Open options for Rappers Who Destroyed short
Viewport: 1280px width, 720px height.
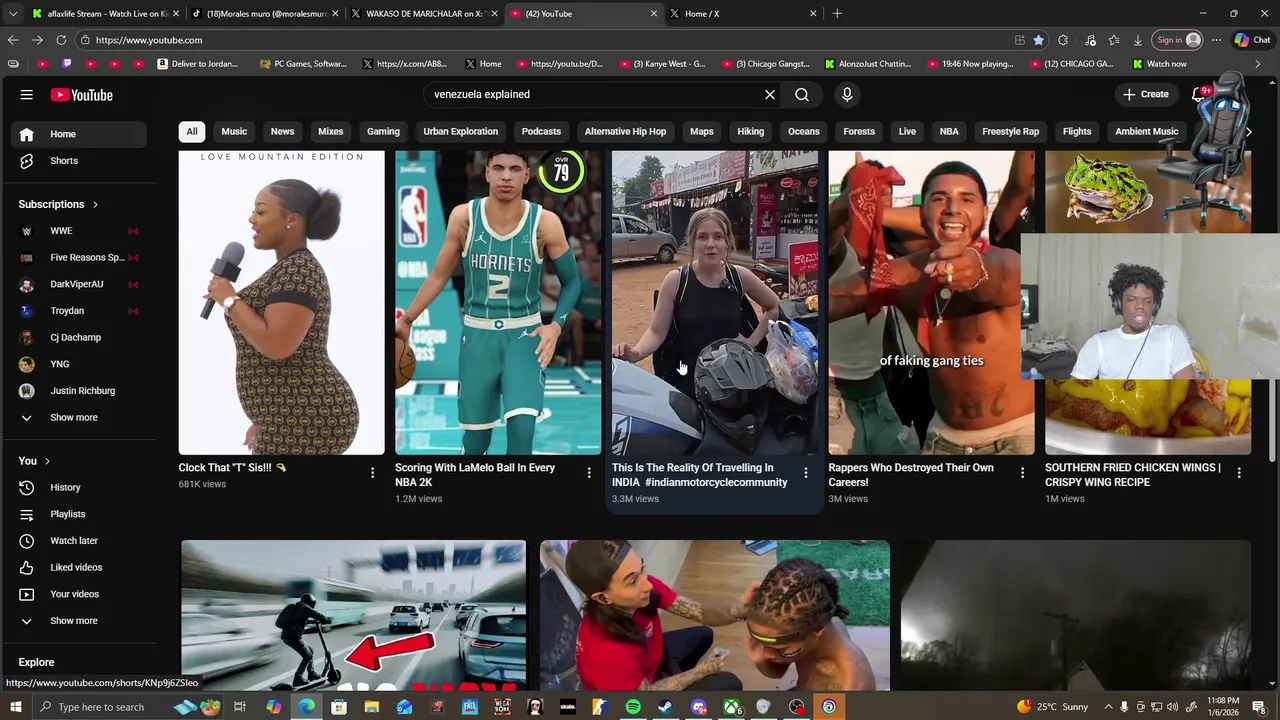point(1022,472)
